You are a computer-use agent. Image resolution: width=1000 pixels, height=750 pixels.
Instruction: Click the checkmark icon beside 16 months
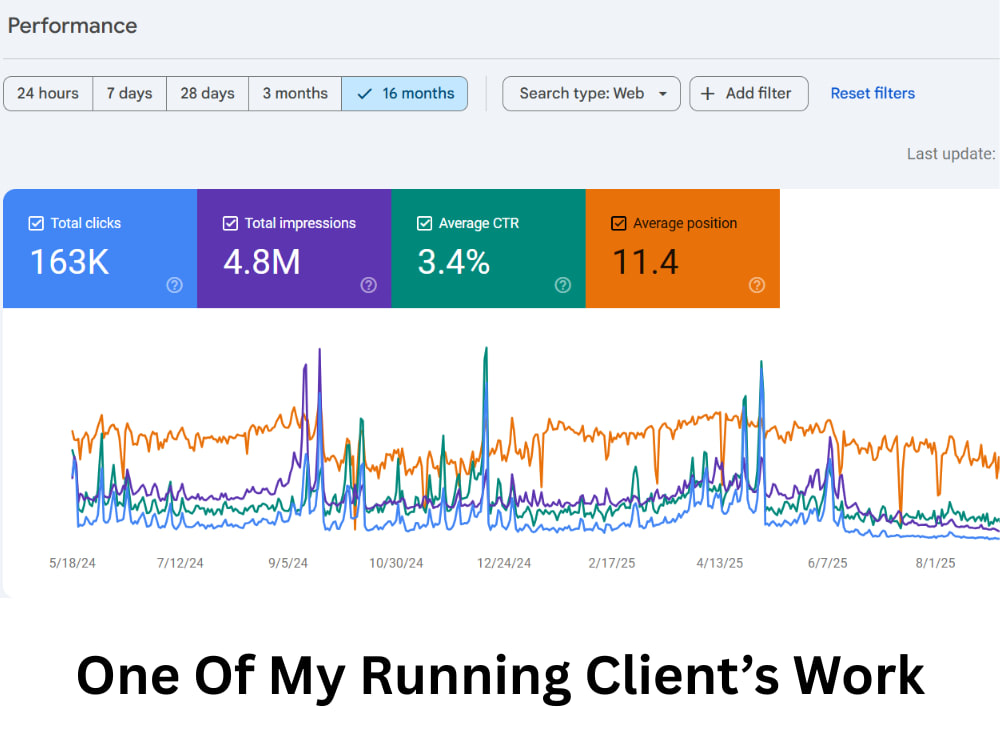point(364,94)
